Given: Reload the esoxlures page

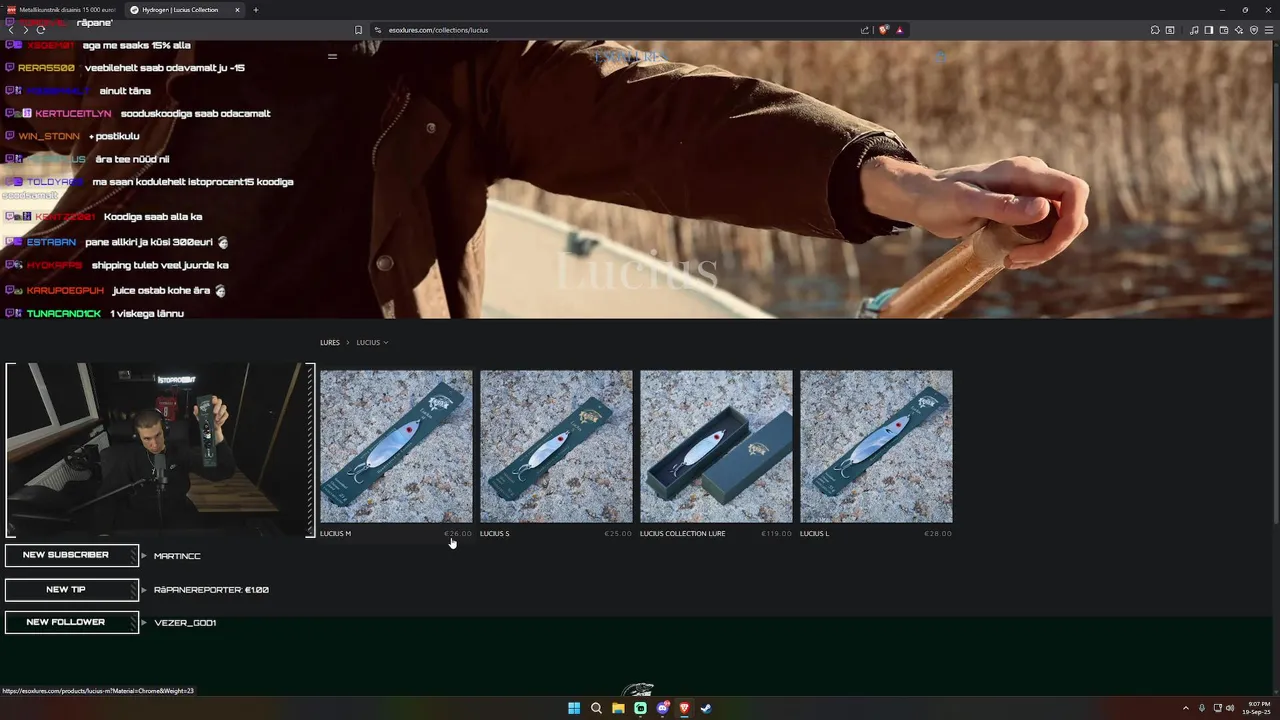Looking at the screenshot, I should (41, 30).
